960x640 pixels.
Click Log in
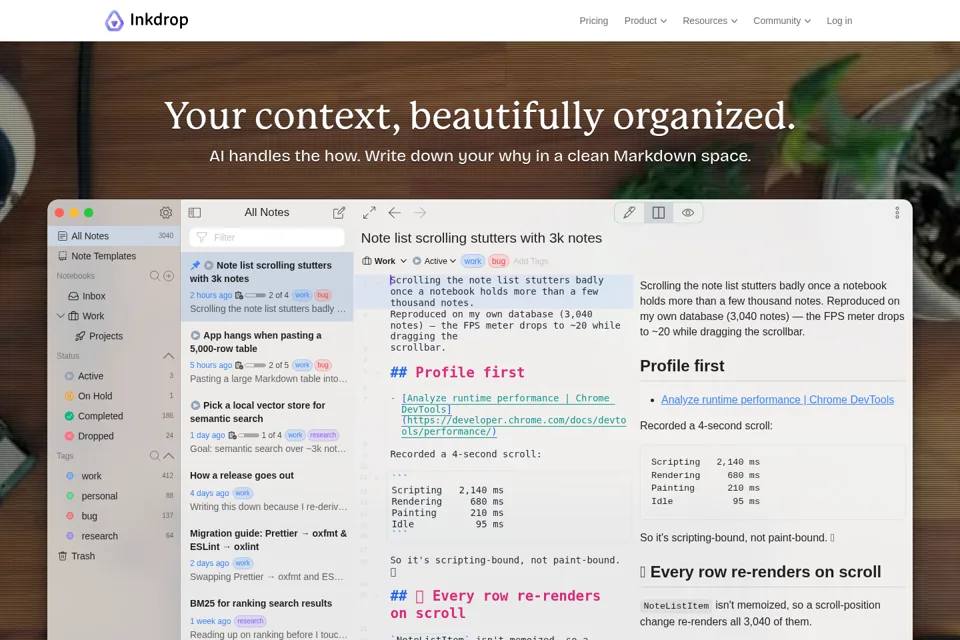coord(839,21)
